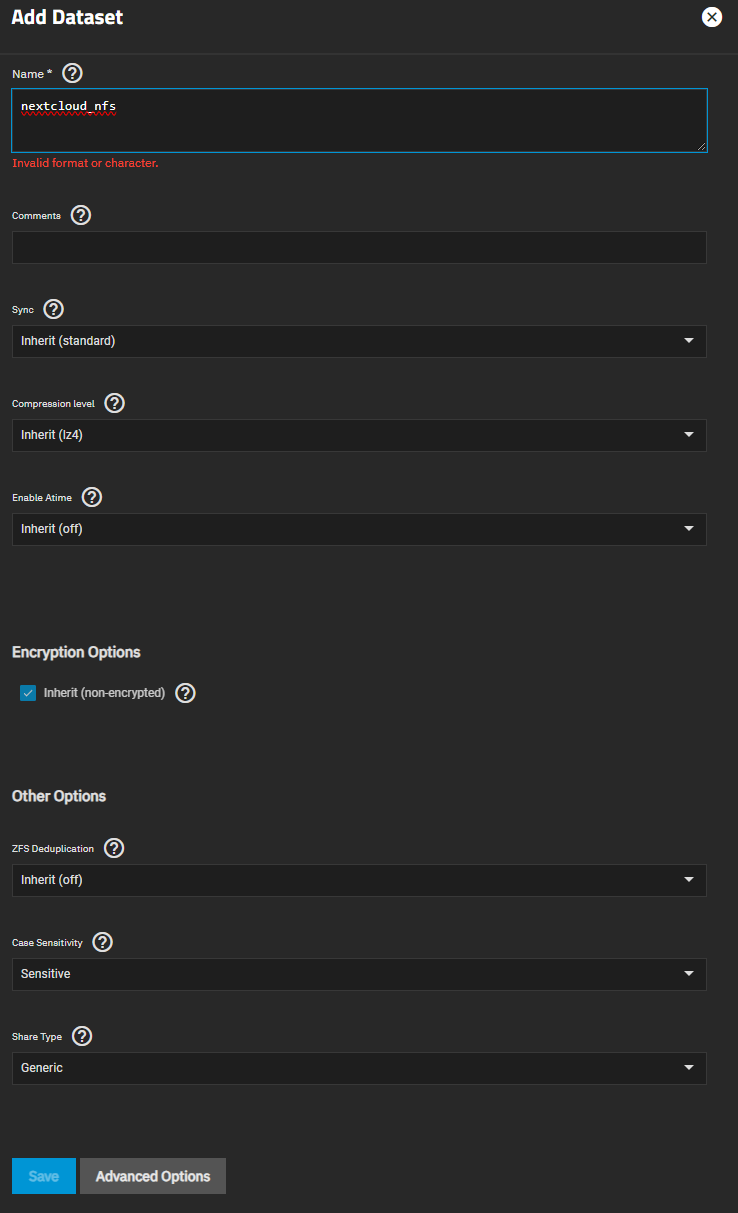
Task: Click Compression level help icon
Action: (x=115, y=403)
